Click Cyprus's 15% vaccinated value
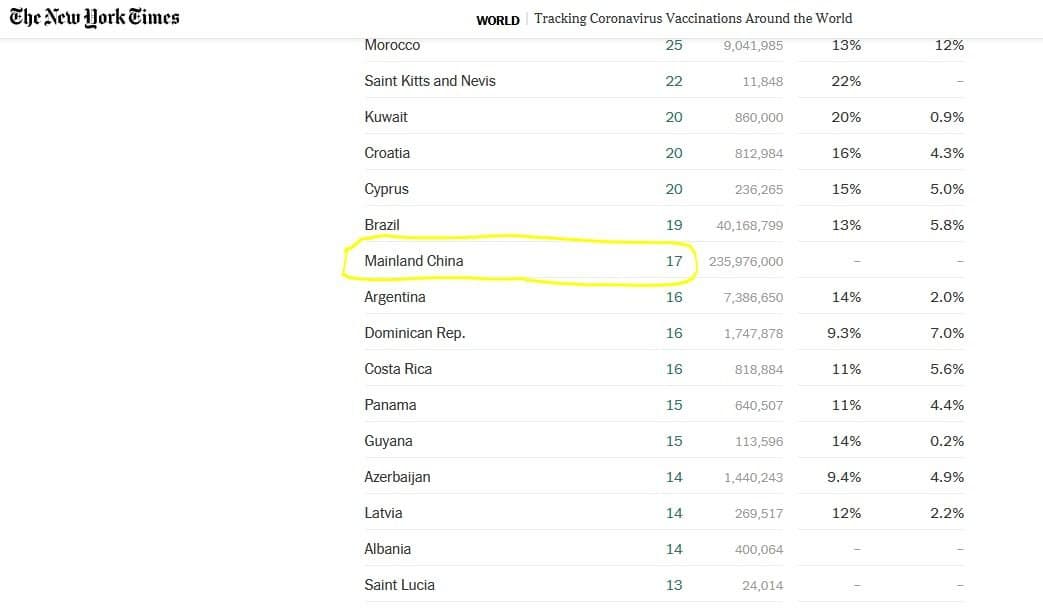The width and height of the screenshot is (1043, 614). (846, 189)
